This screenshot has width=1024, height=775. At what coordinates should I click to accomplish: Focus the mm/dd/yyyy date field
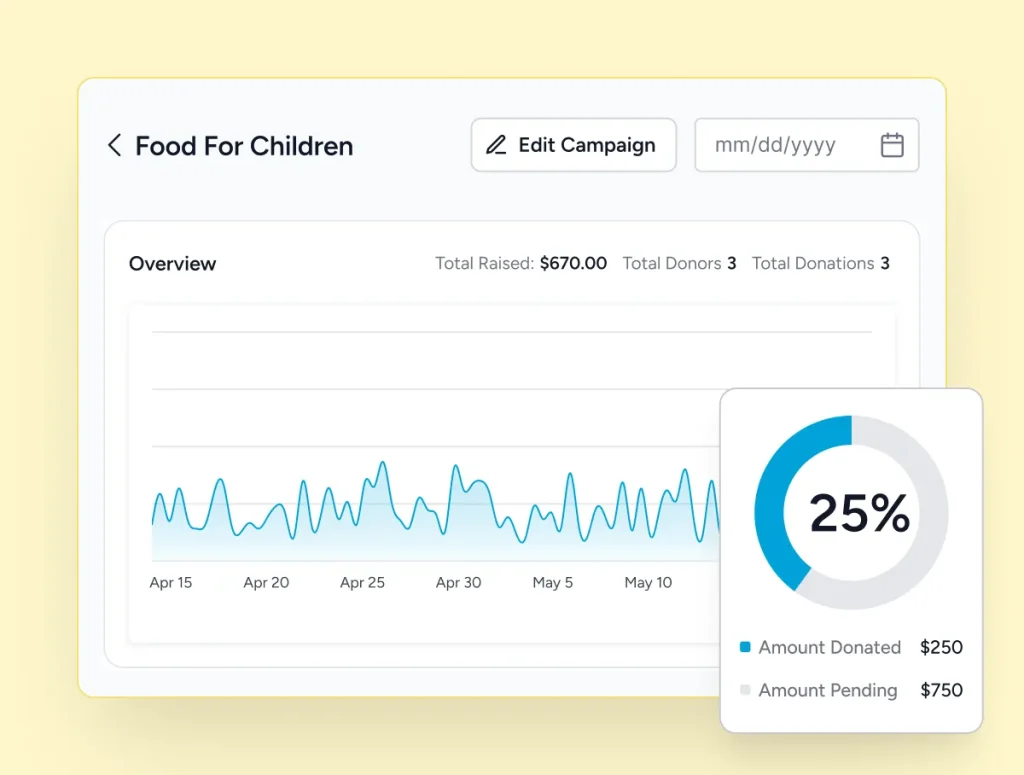pyautogui.click(x=807, y=145)
